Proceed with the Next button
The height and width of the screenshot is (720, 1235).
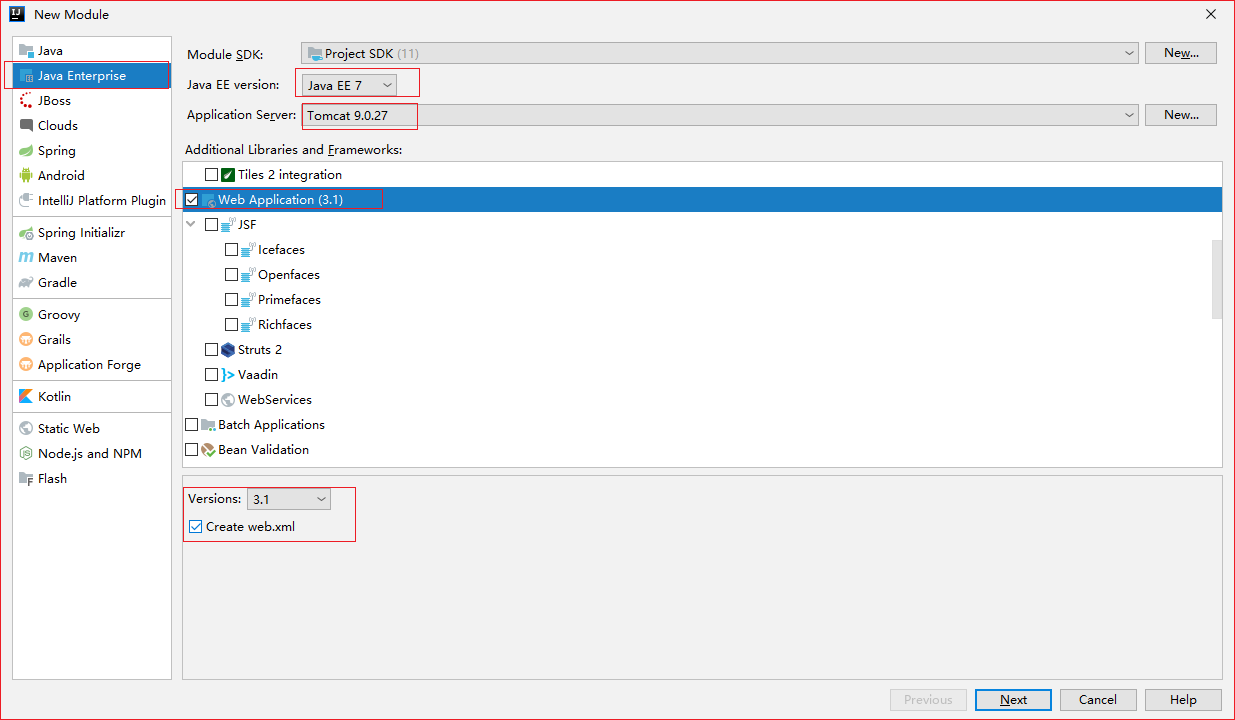coord(1013,700)
